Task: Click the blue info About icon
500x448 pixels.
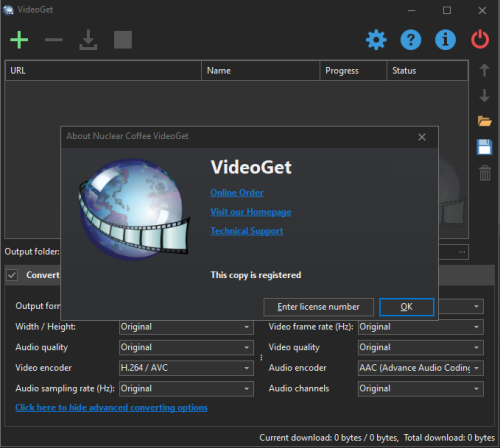Action: click(x=445, y=40)
